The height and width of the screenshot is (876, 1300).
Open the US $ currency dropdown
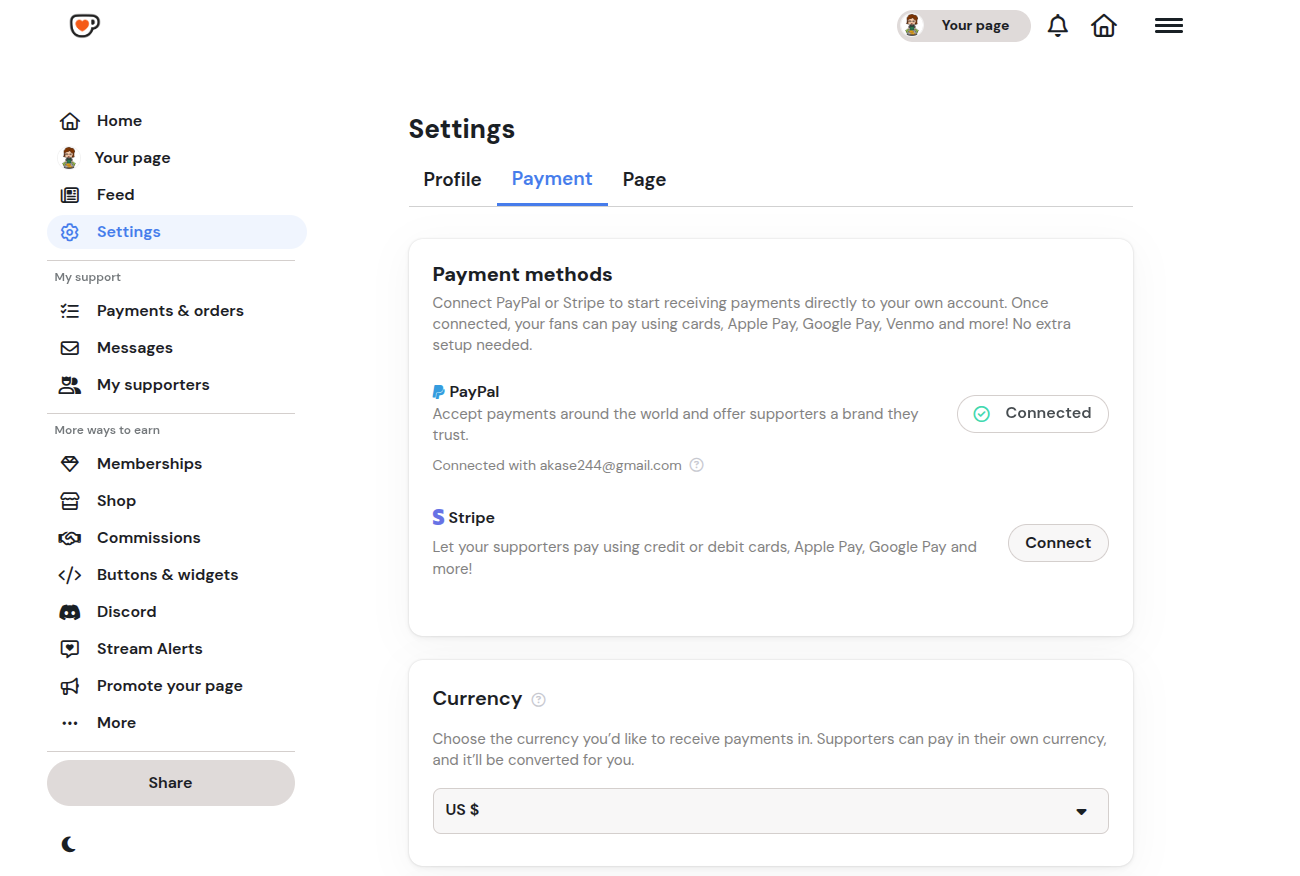pos(770,811)
